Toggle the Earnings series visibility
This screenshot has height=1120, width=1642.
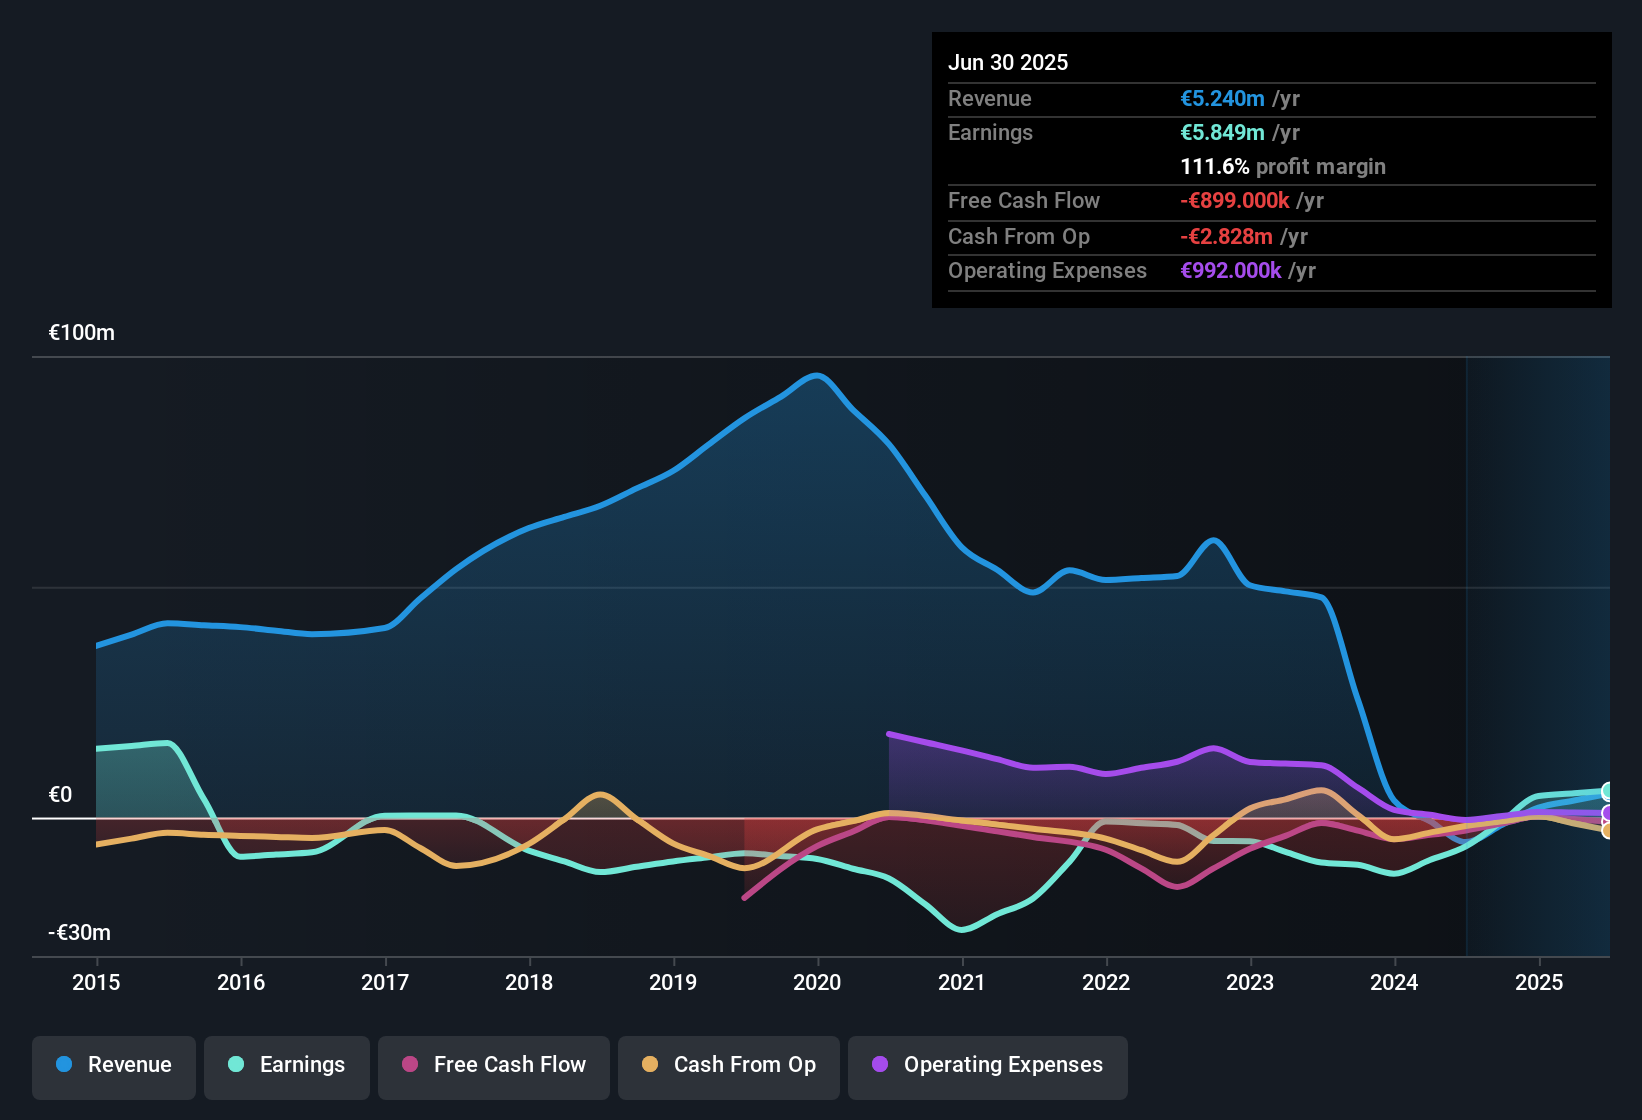(x=286, y=1065)
